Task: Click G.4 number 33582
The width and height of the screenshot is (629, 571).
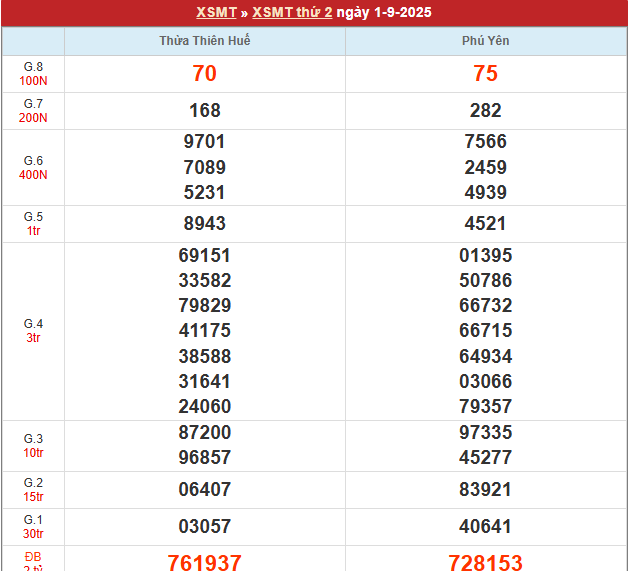Action: click(x=205, y=280)
